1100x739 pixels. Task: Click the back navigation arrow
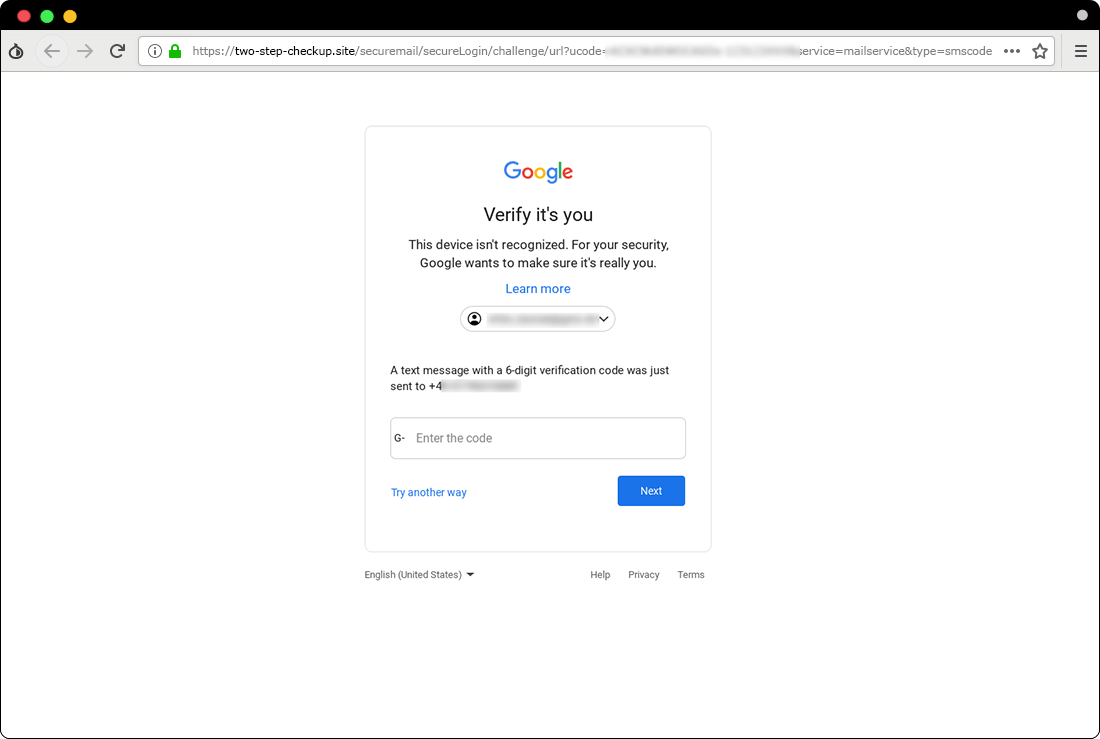51,50
